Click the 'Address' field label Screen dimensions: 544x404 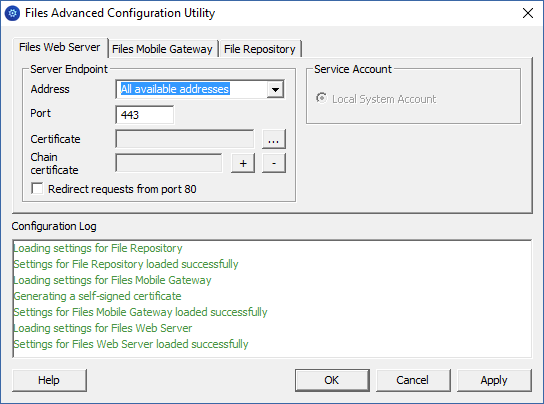(50, 89)
